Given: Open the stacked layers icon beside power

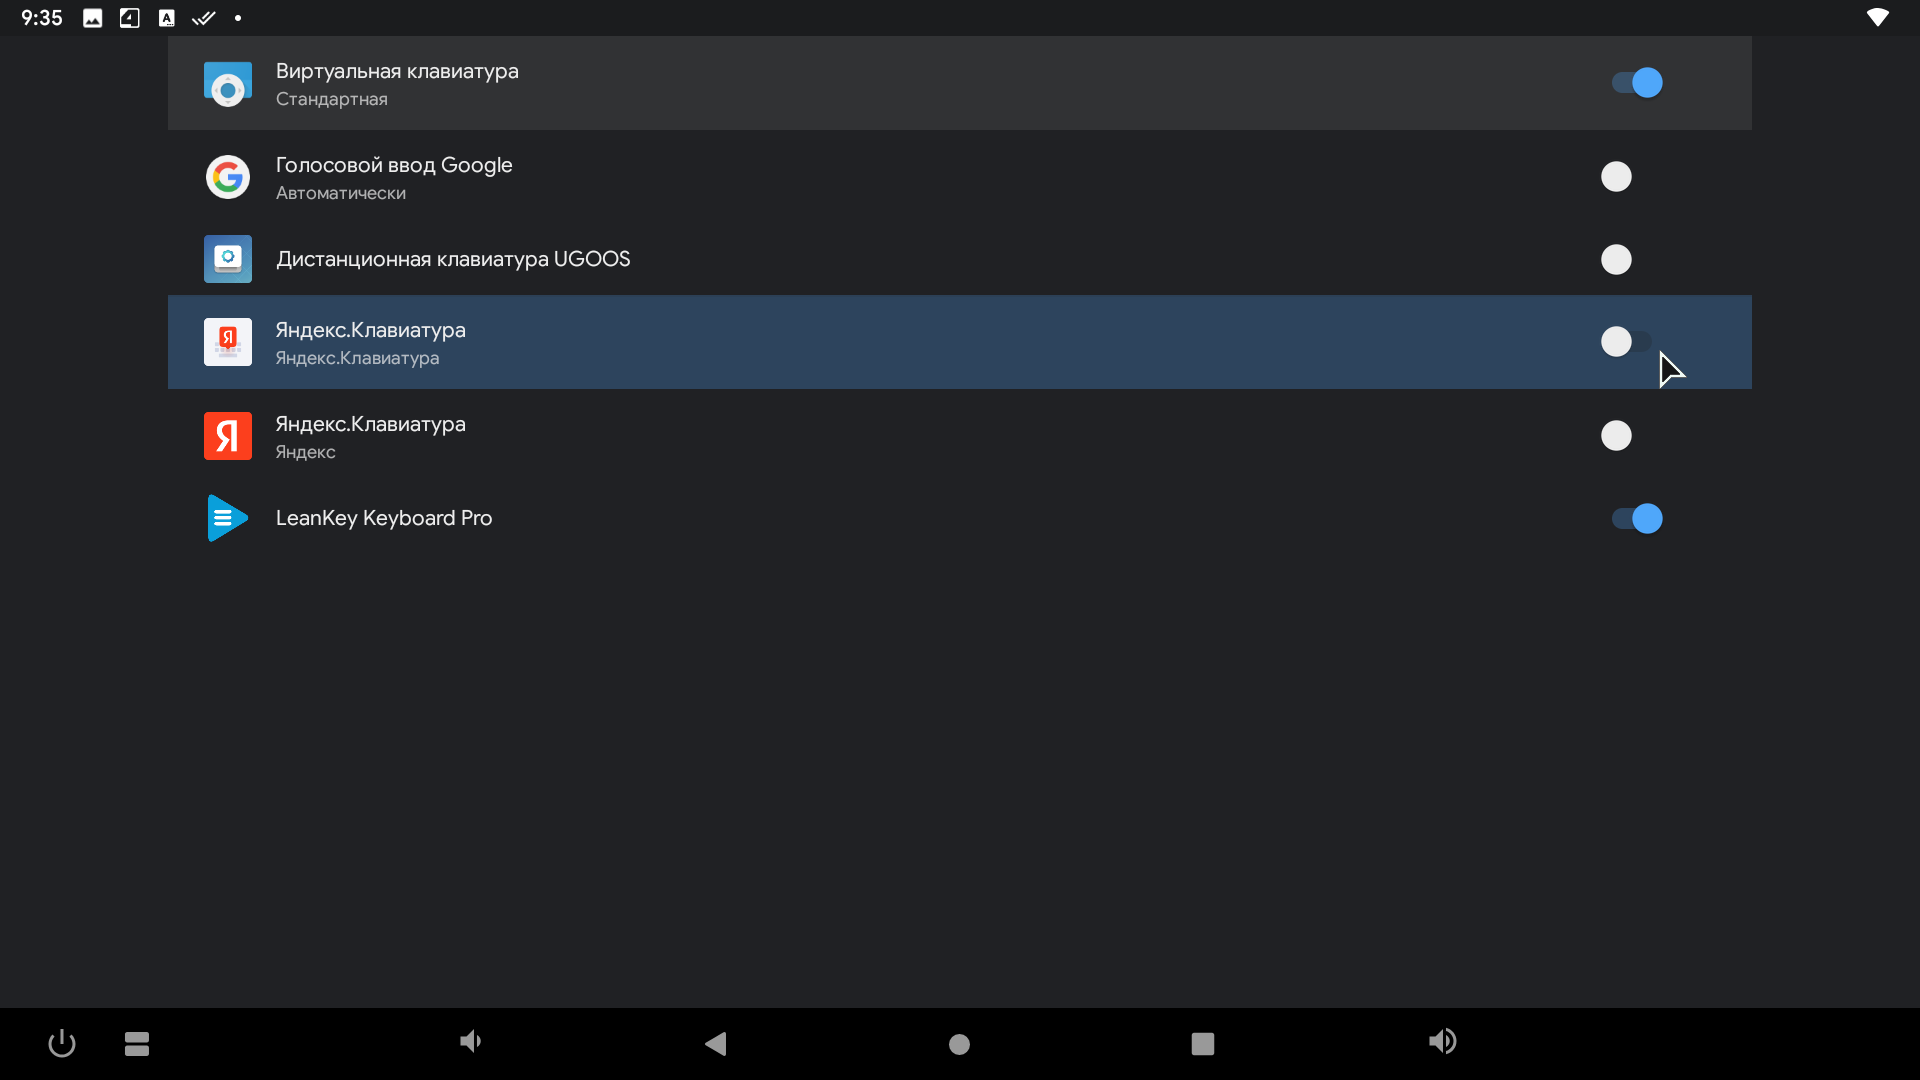Looking at the screenshot, I should [137, 1044].
